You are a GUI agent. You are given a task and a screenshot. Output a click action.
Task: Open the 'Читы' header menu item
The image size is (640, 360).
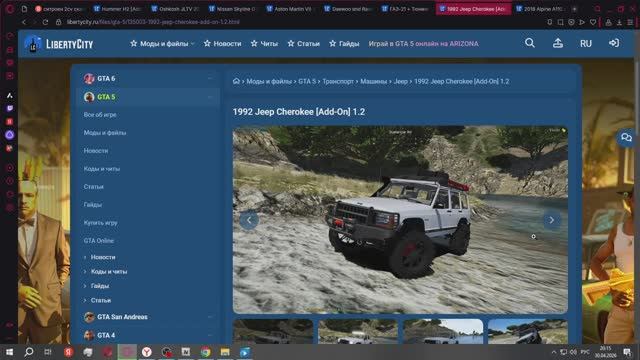(x=264, y=43)
